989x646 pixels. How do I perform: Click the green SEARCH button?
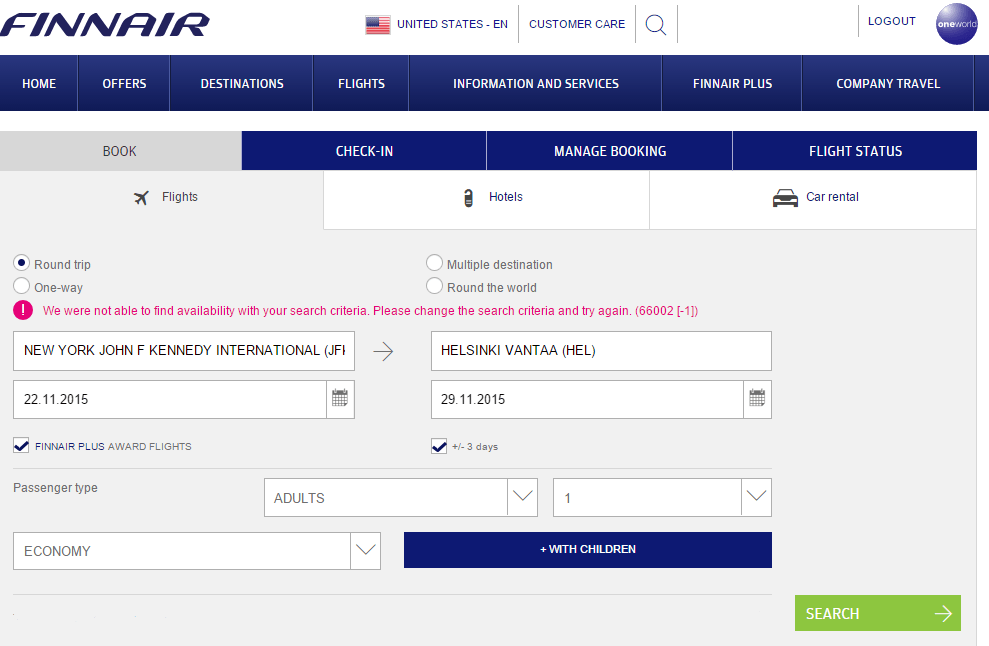[878, 613]
